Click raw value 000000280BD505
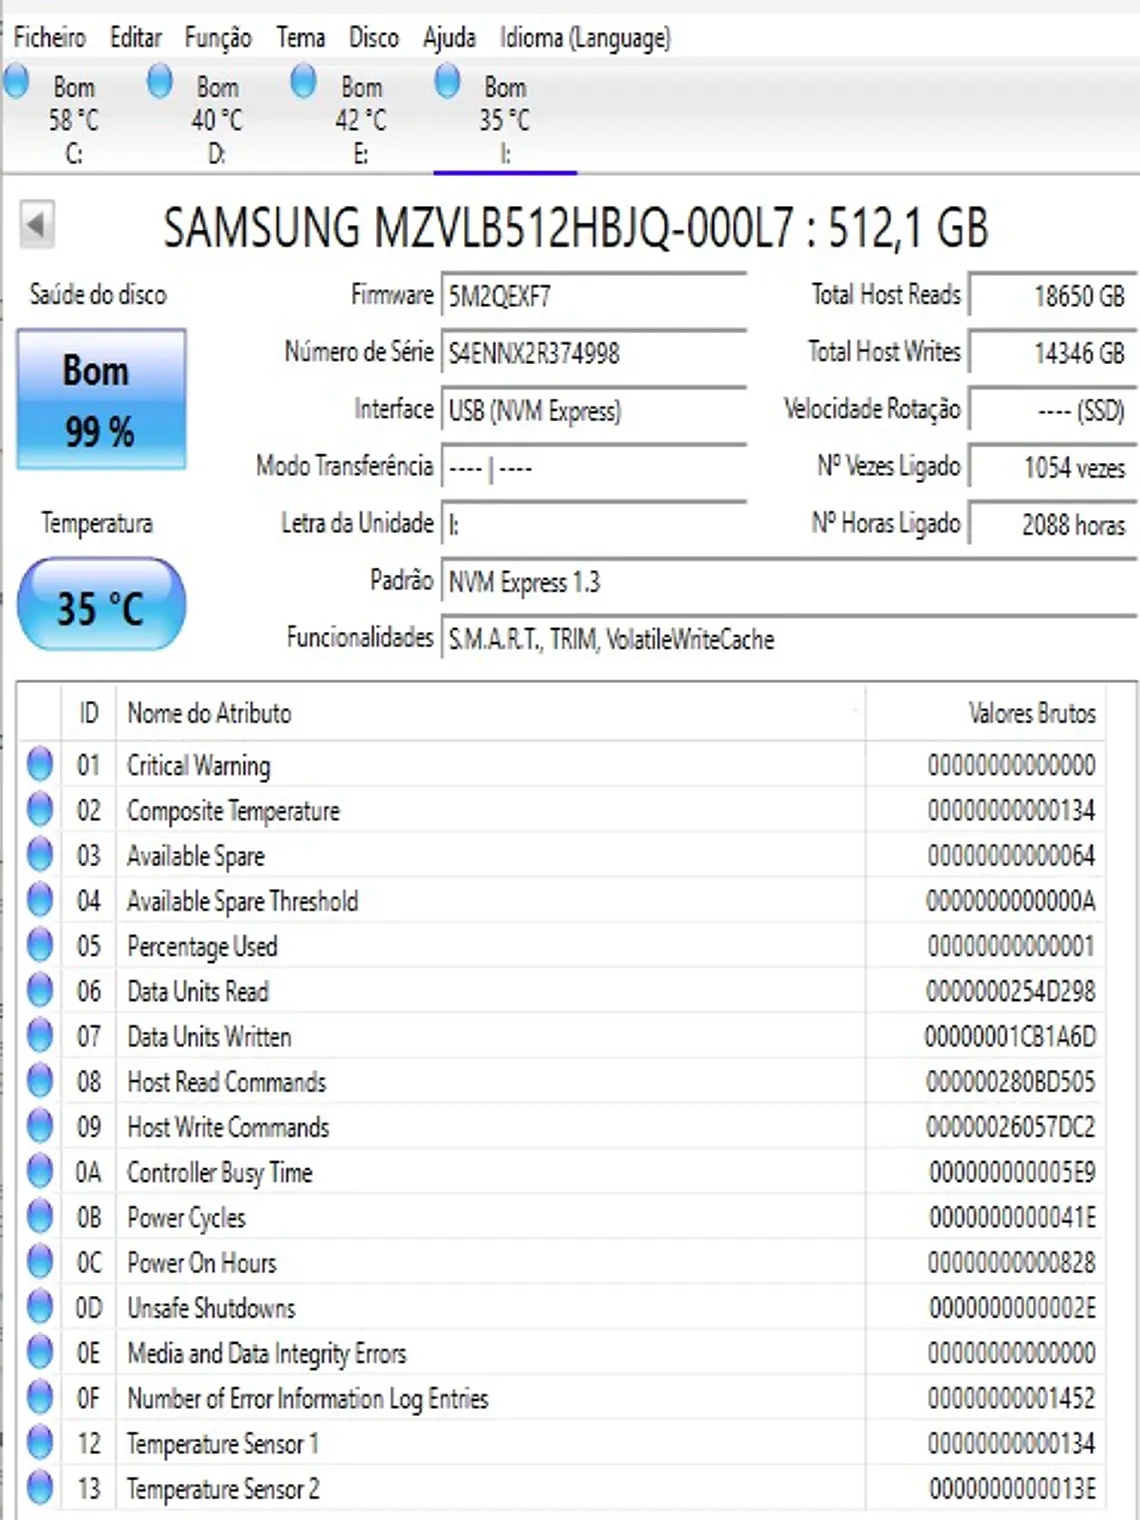Image resolution: width=1140 pixels, height=1520 pixels. click(1010, 1081)
